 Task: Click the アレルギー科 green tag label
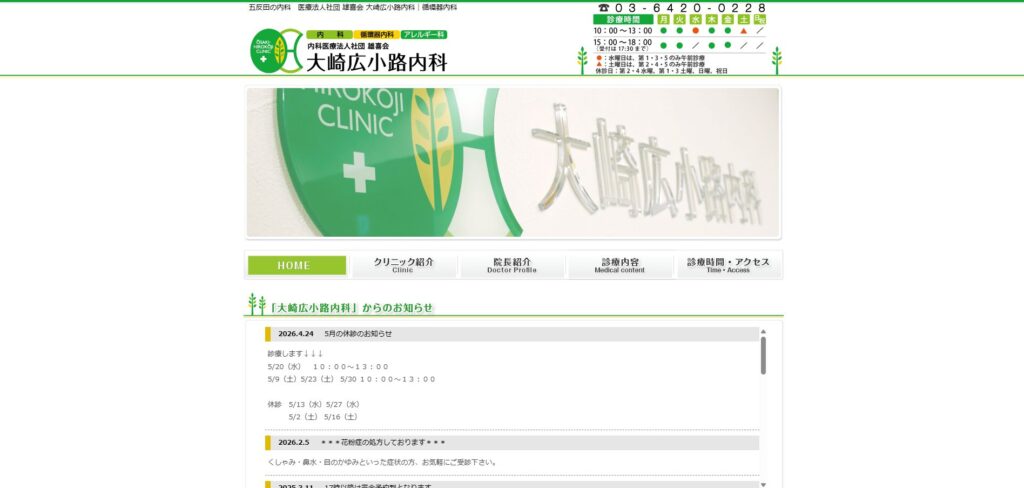click(424, 35)
